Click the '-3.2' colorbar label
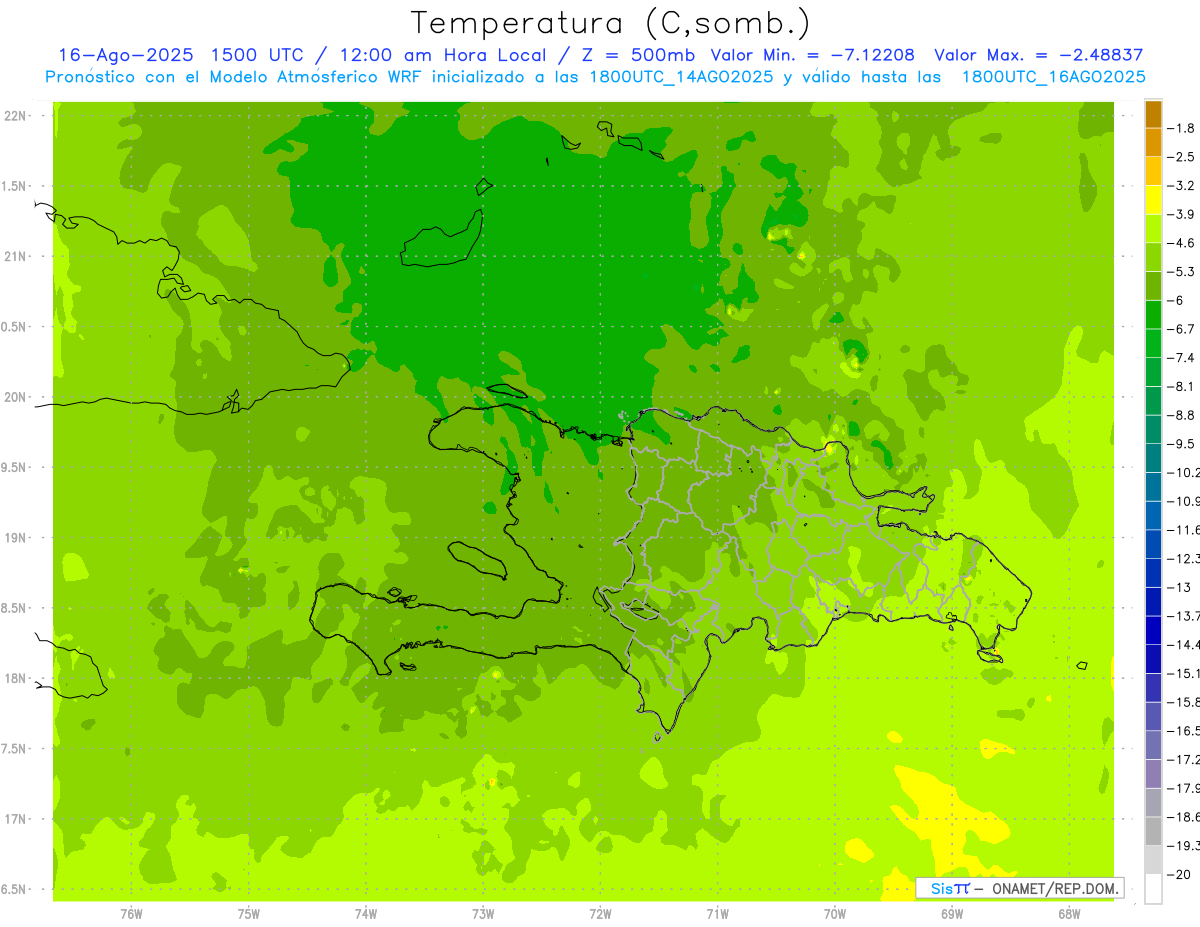Image resolution: width=1200 pixels, height=927 pixels. [x=1182, y=186]
